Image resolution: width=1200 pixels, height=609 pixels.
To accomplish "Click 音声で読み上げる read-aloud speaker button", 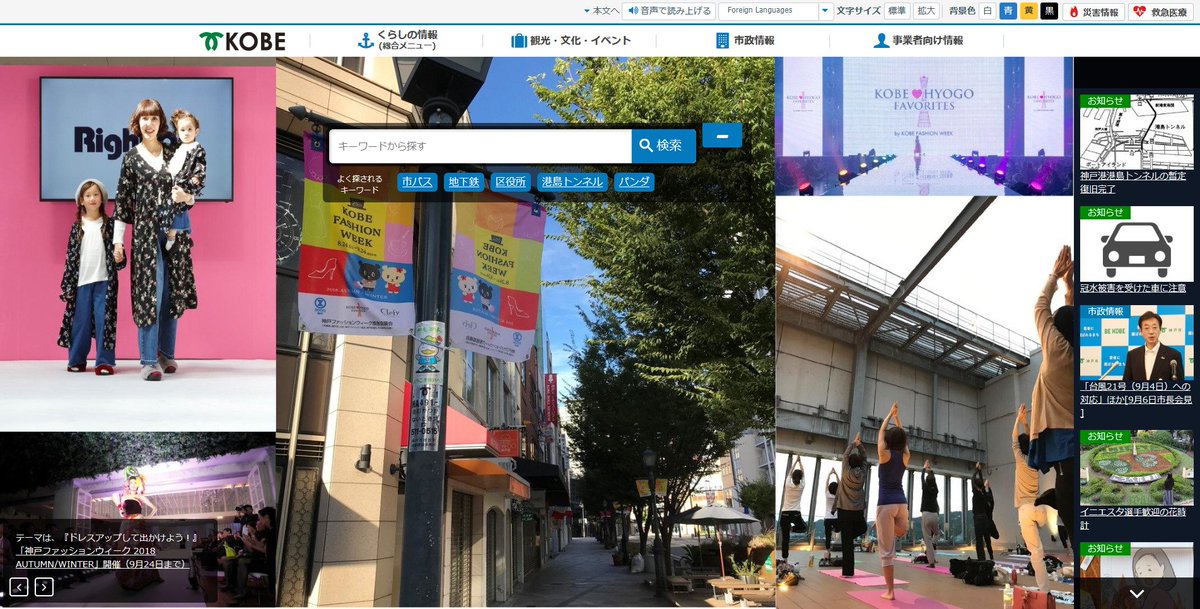I will 669,11.
